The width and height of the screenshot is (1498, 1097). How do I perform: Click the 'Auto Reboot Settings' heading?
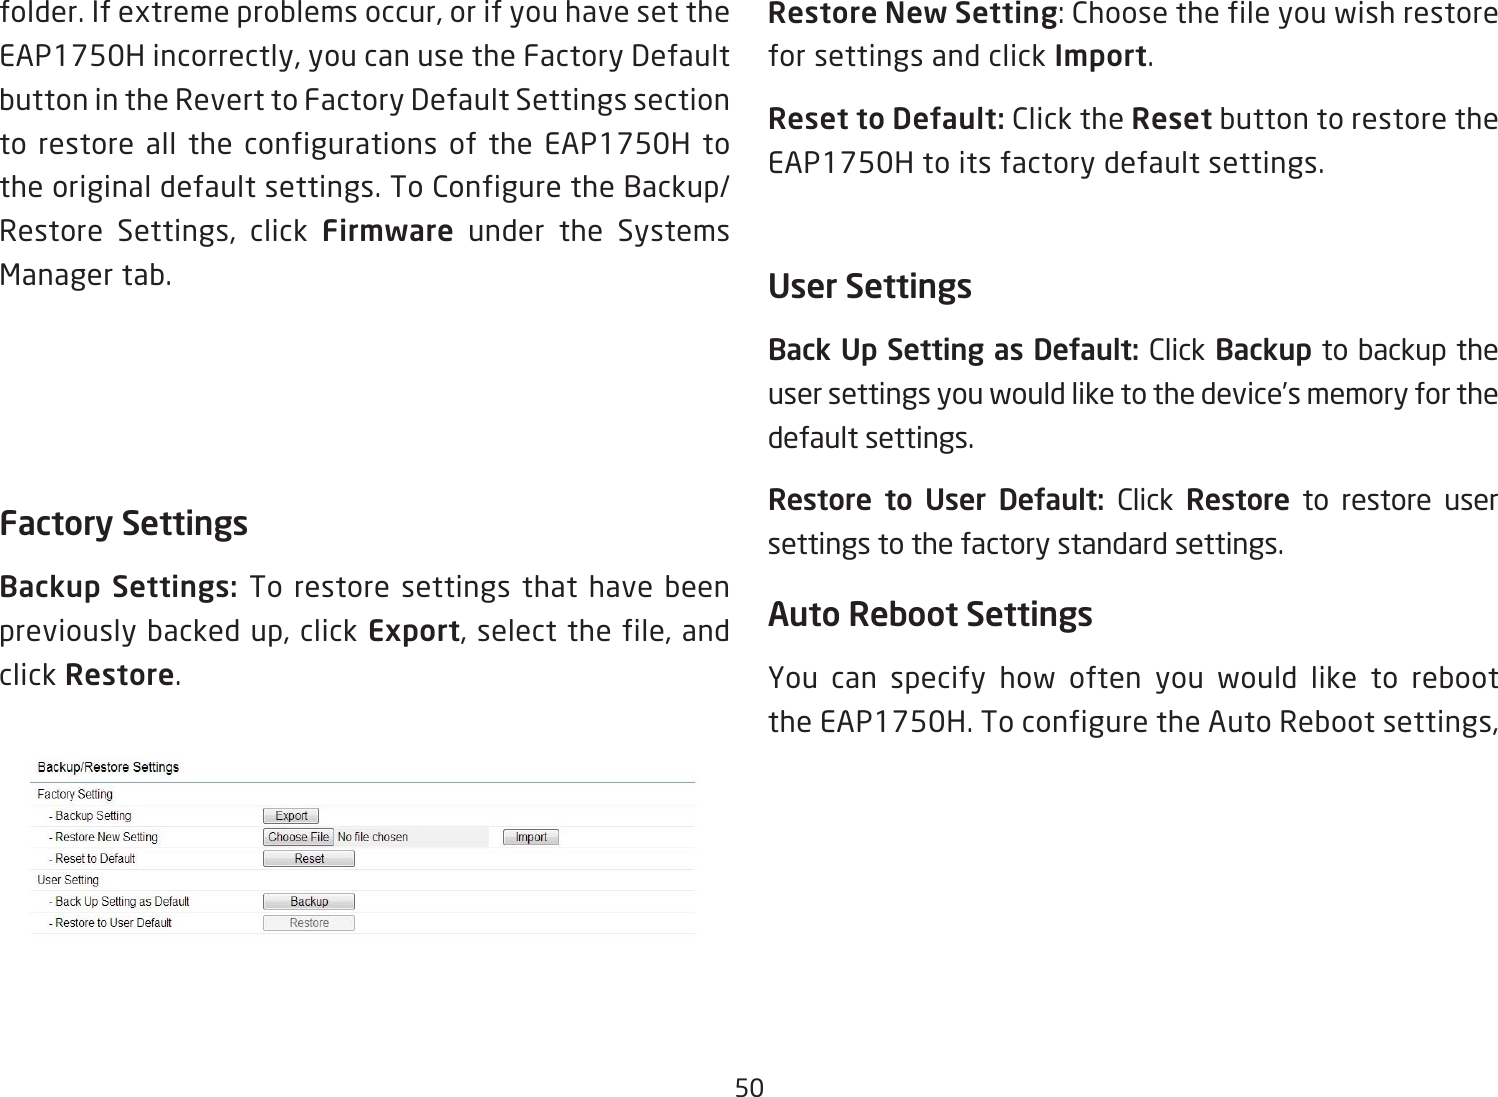click(x=930, y=614)
